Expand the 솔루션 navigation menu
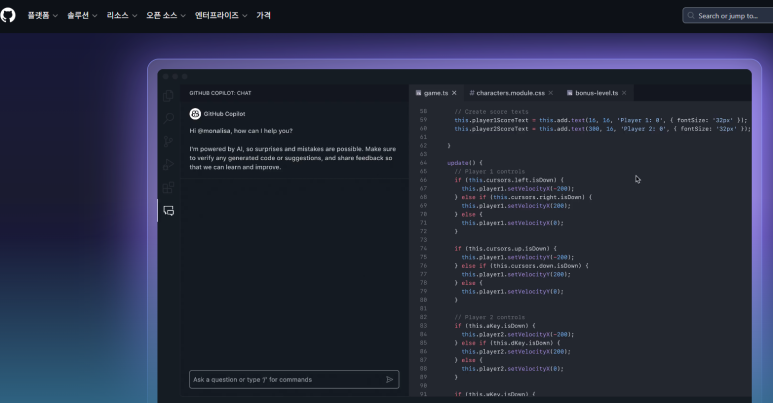Viewport: 773px width, 403px height. tap(82, 15)
